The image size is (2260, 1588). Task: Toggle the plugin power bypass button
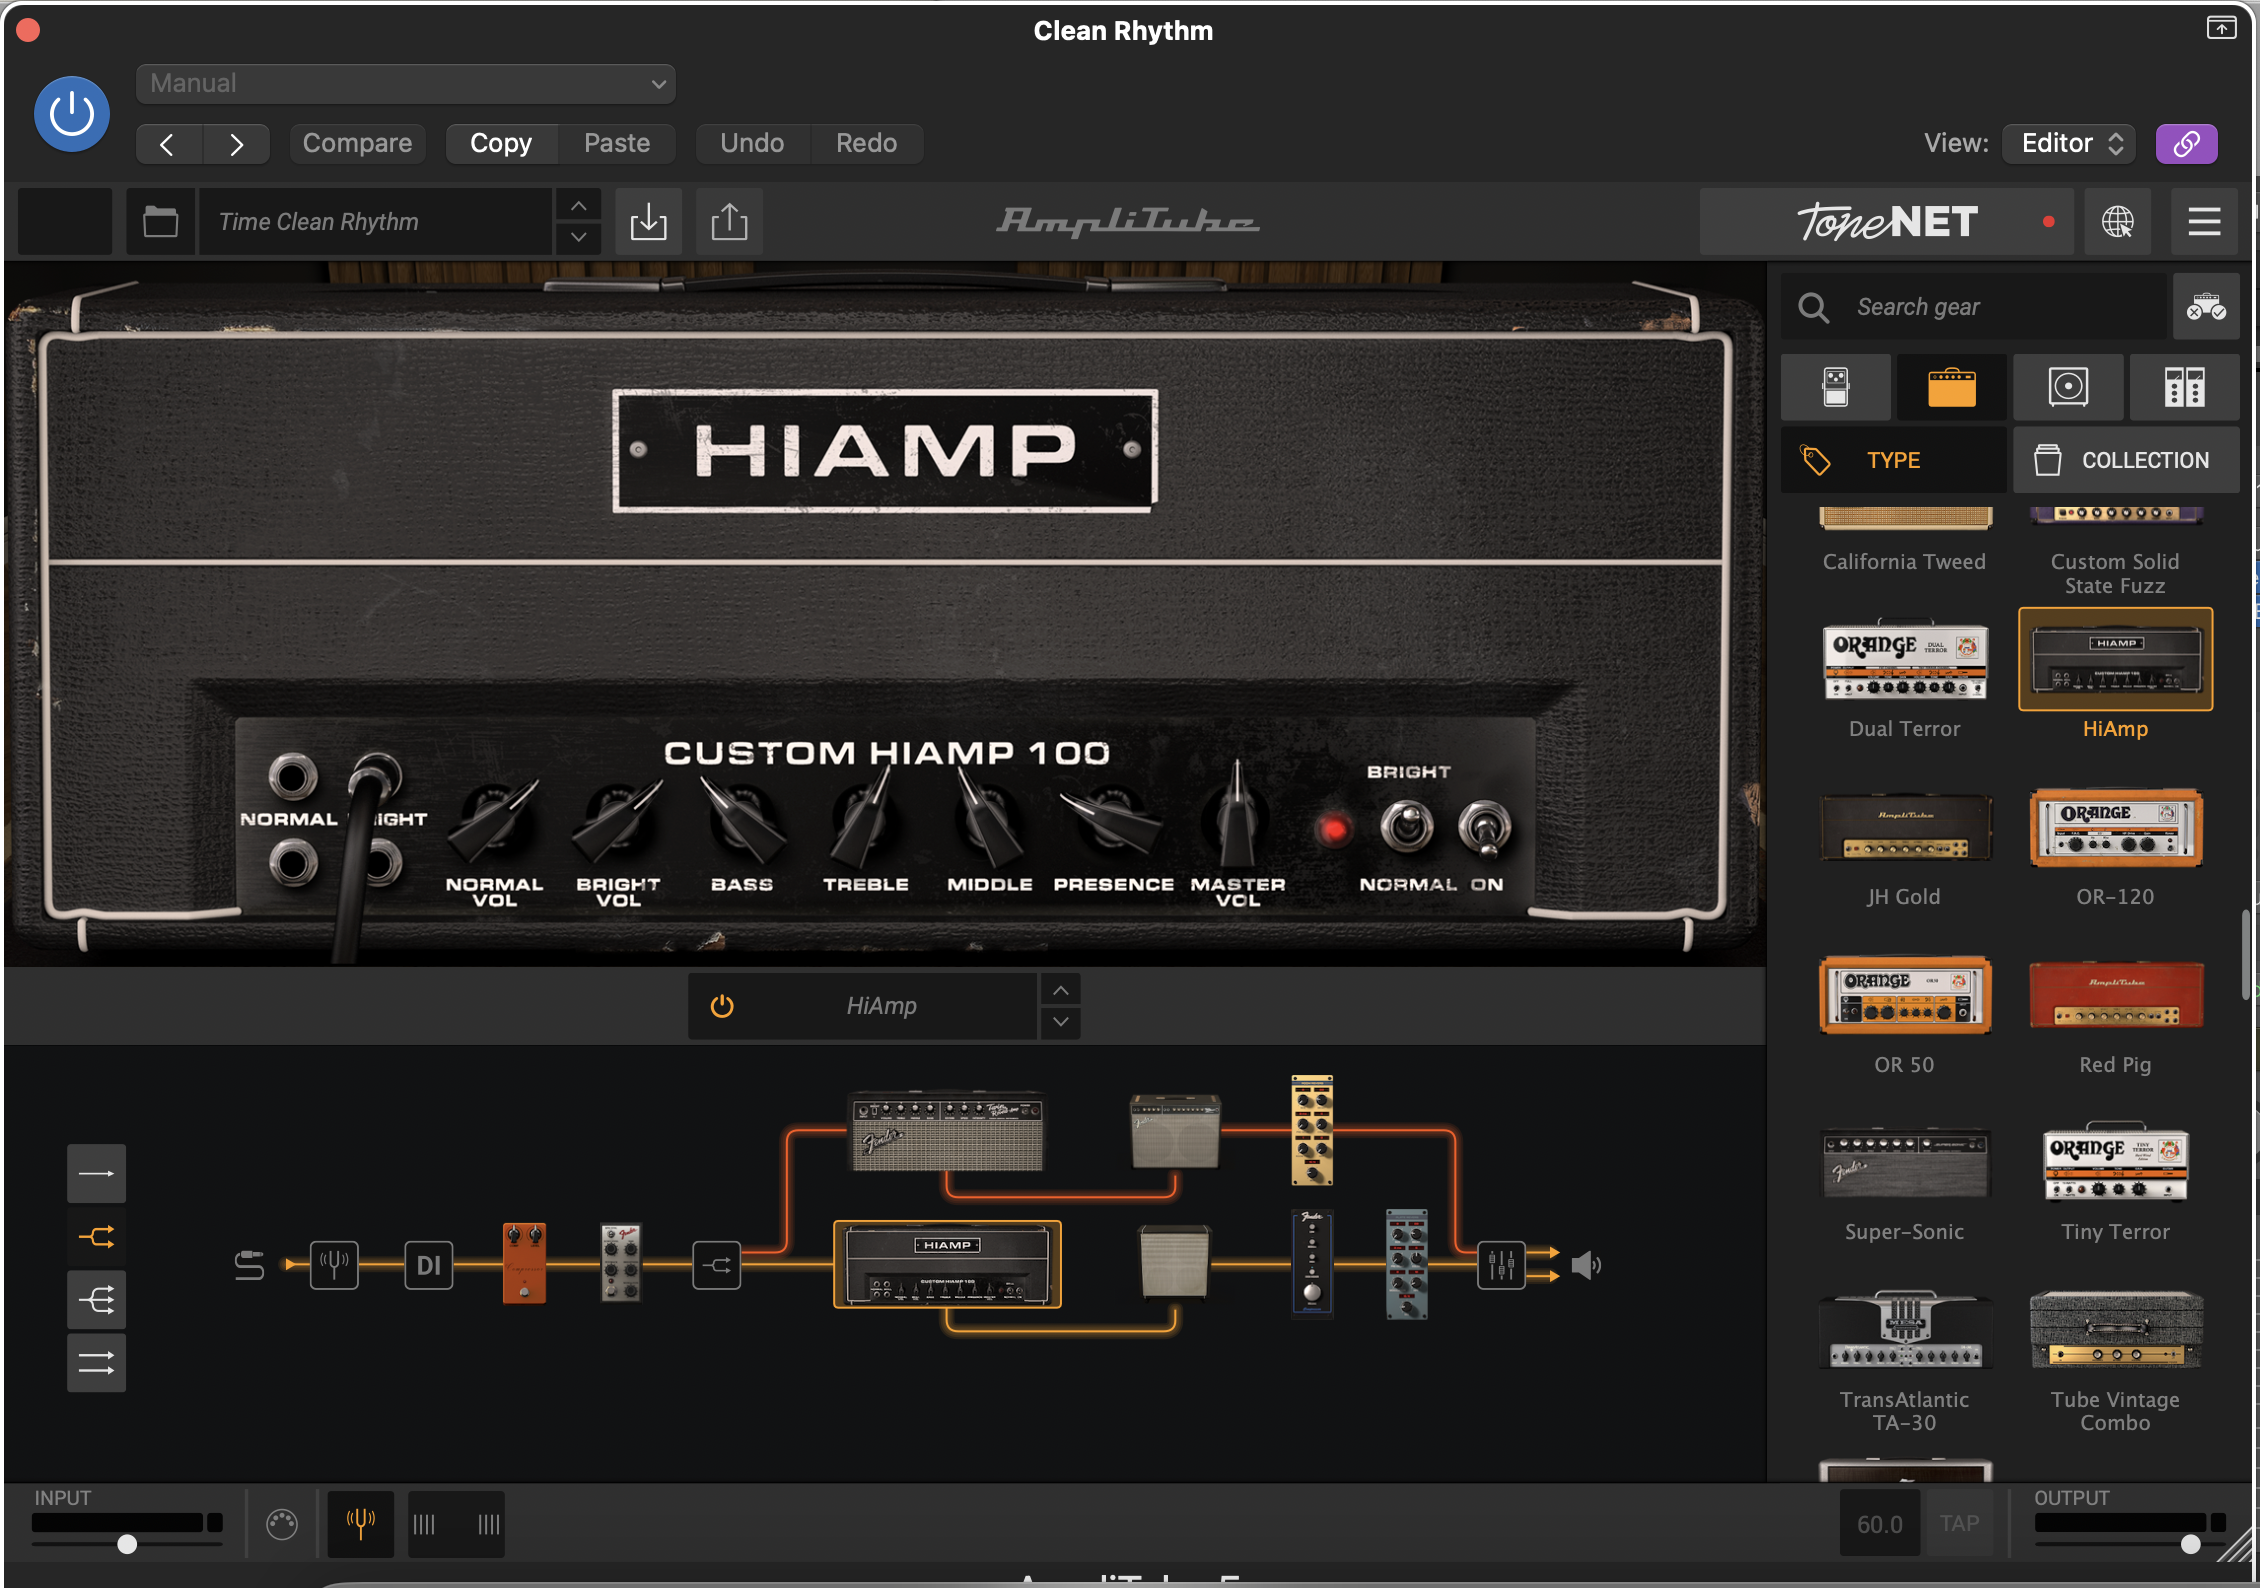point(72,114)
